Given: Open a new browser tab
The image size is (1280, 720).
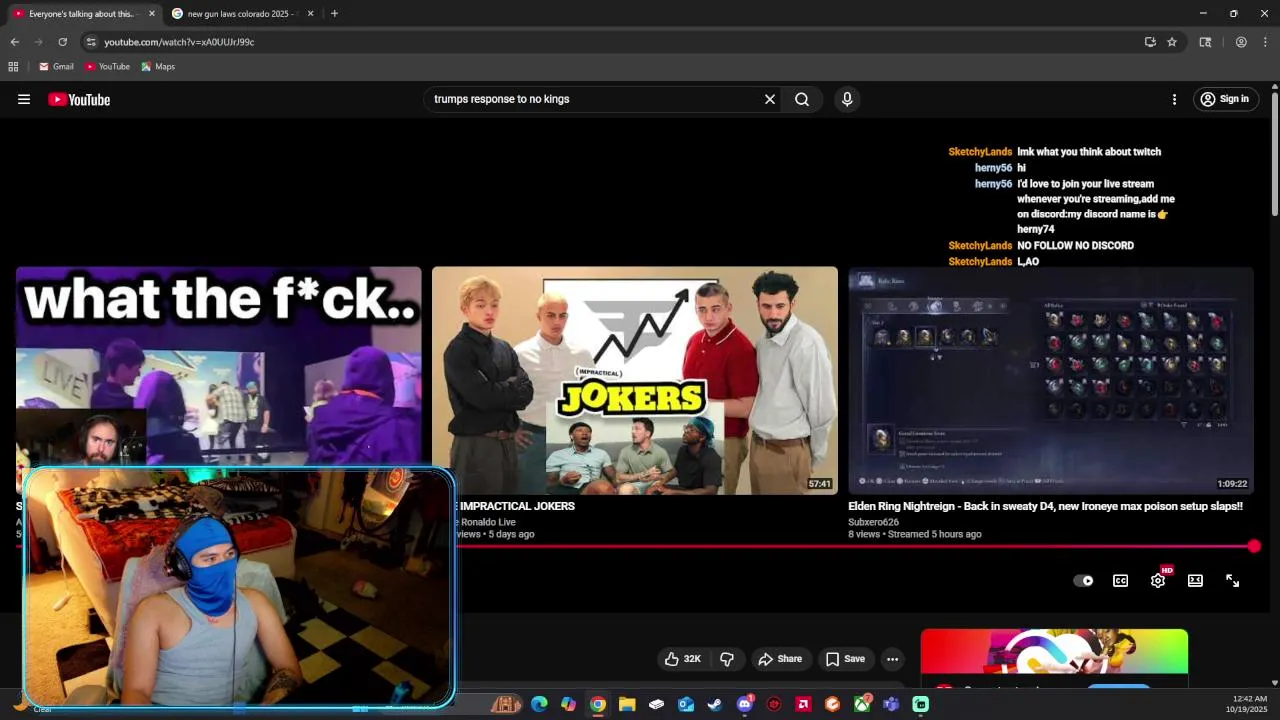Looking at the screenshot, I should 334,14.
